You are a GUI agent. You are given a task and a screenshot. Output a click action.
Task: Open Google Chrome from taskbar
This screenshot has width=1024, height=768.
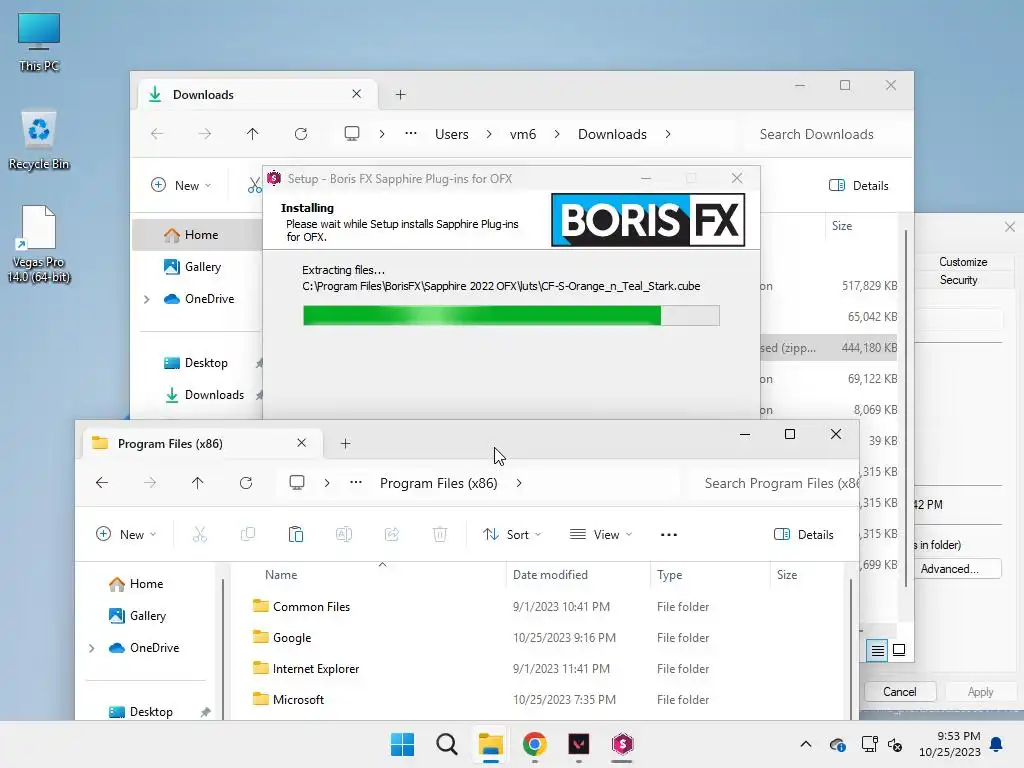[x=535, y=744]
